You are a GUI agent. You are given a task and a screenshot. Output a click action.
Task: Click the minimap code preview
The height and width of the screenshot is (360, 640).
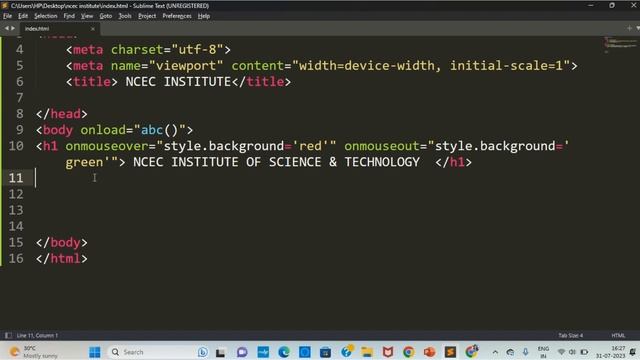(620, 44)
